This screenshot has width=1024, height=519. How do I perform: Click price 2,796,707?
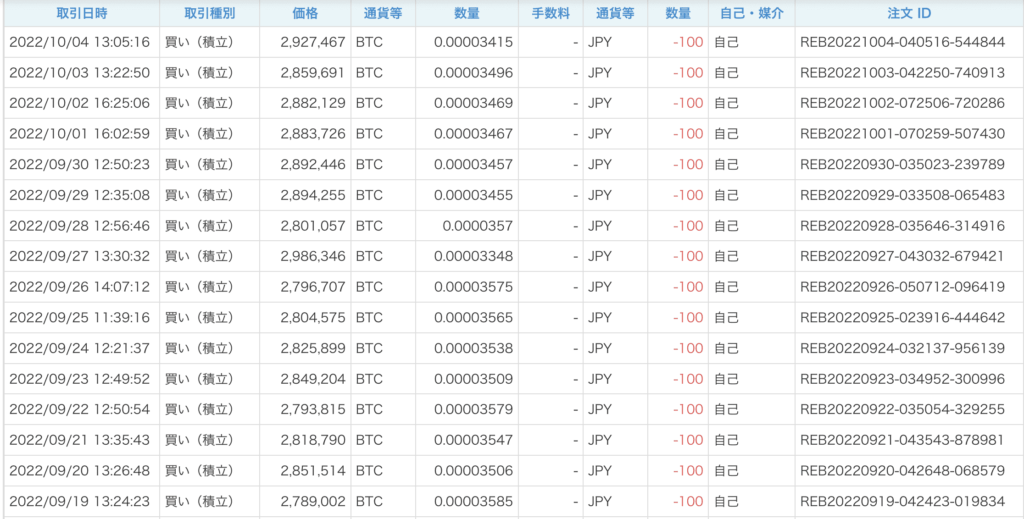coord(313,287)
